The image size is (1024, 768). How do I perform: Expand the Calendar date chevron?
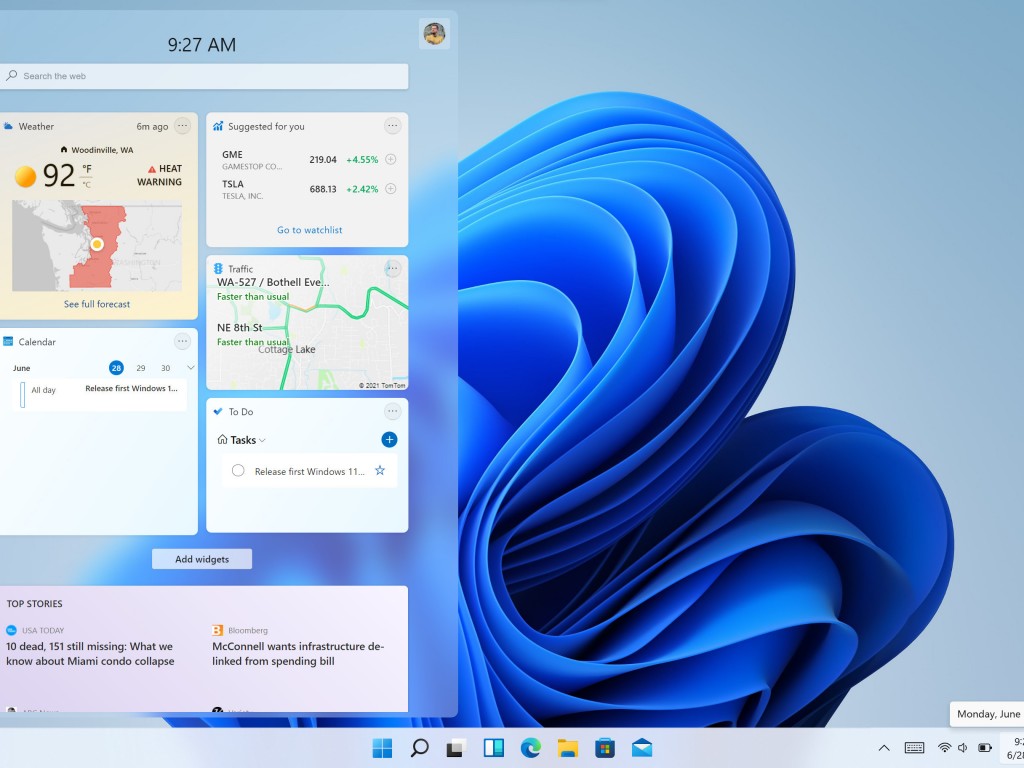coord(191,368)
